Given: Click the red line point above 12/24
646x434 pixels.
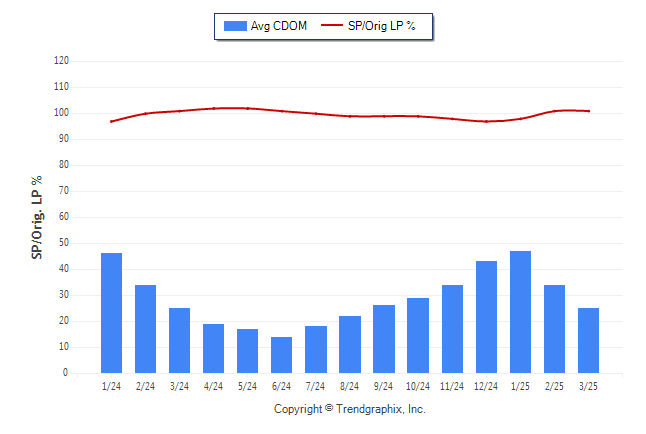Looking at the screenshot, I should click(487, 122).
